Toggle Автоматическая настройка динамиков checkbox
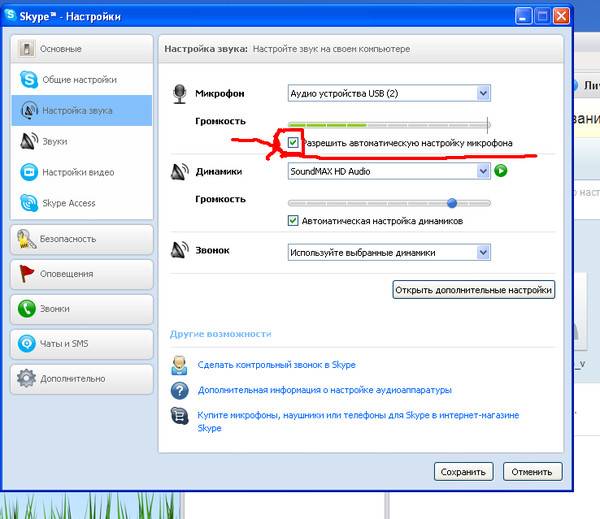 (293, 220)
